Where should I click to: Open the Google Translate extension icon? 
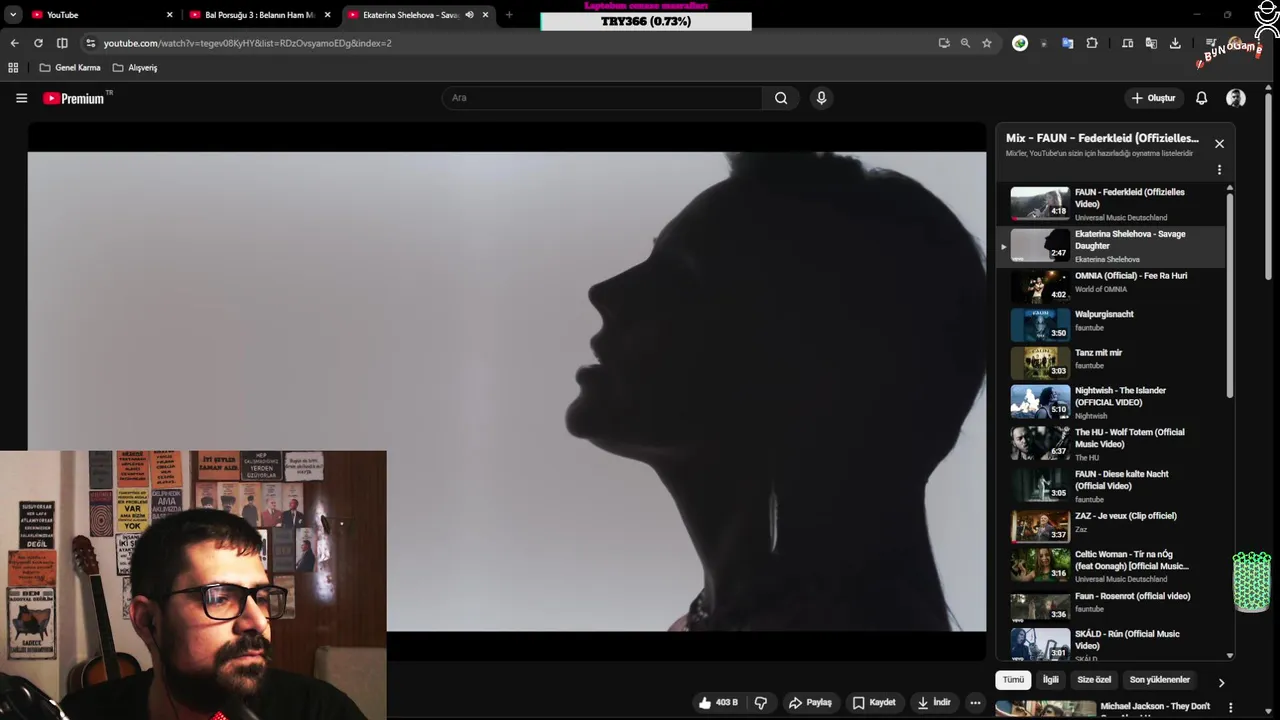coord(1067,43)
